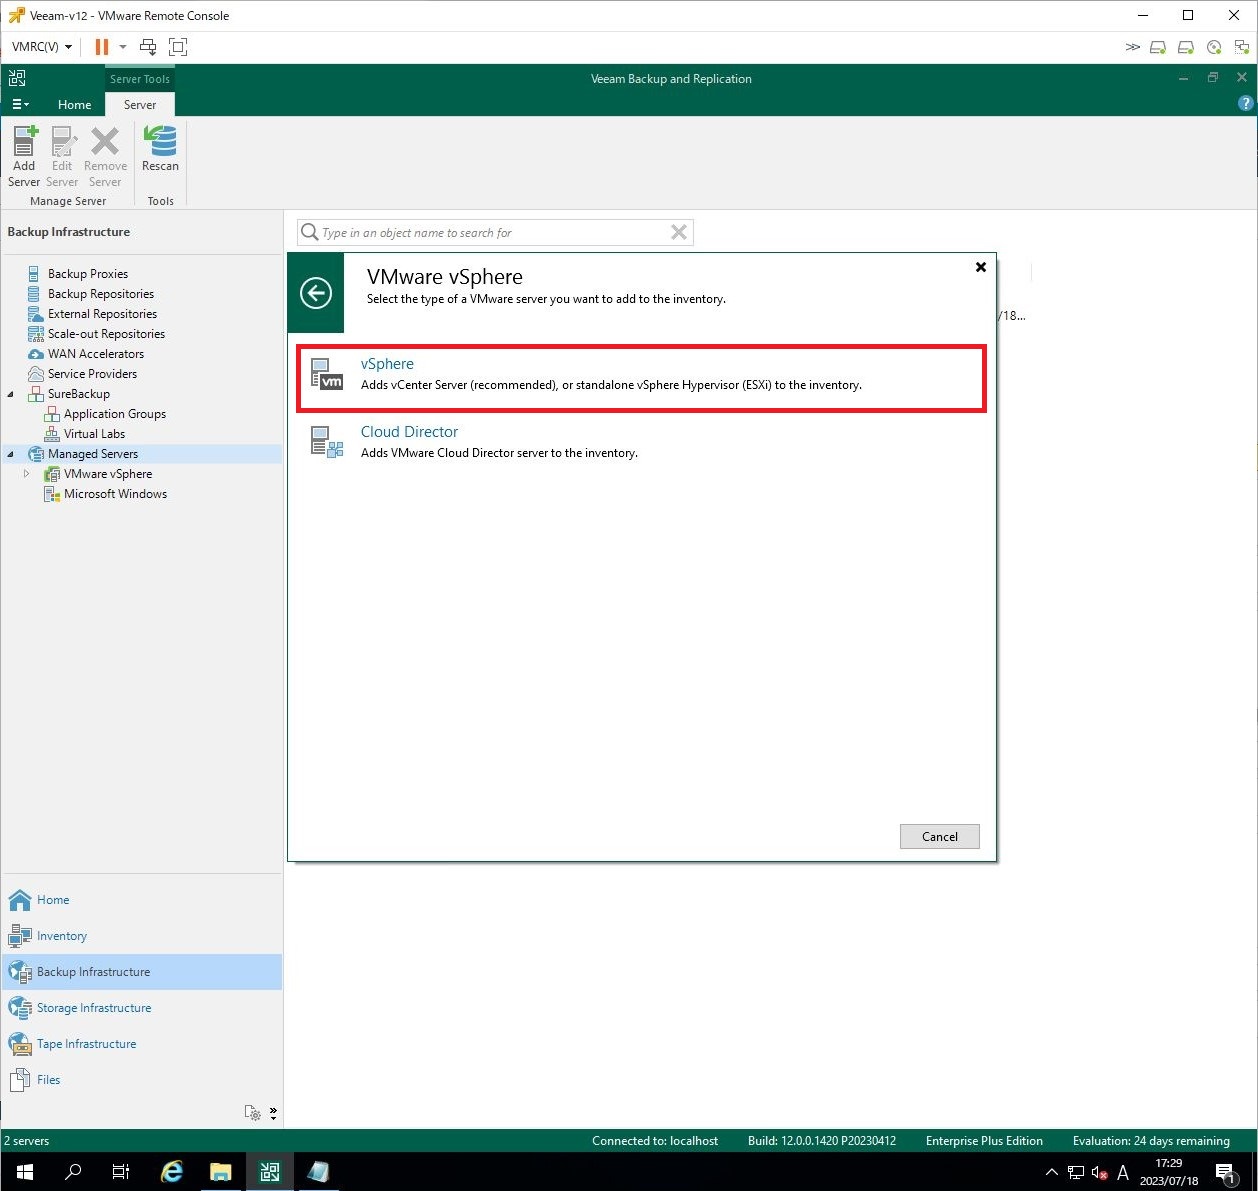
Task: Click the object name search field
Action: (x=494, y=233)
